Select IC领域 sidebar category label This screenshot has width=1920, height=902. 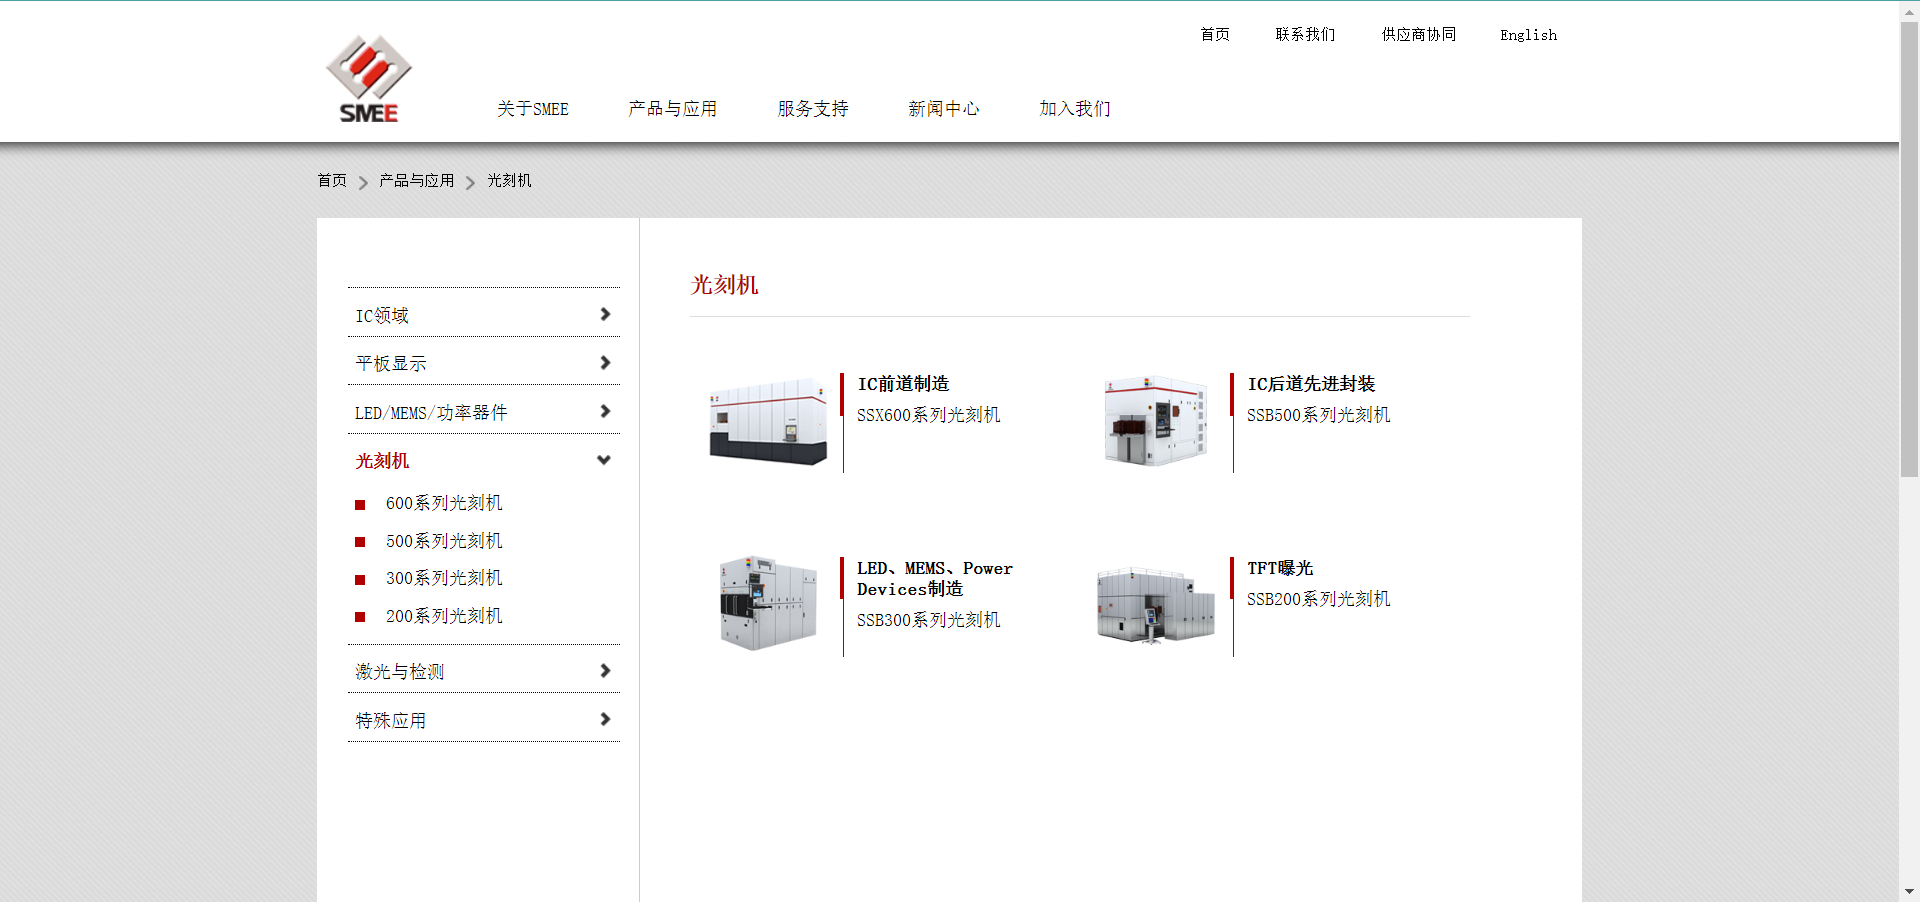click(x=382, y=316)
